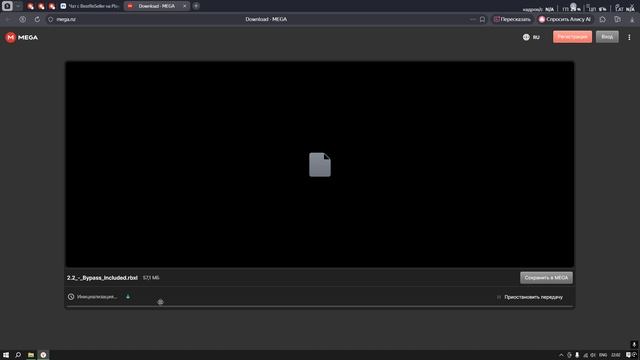Open the browser sidebar panel icon
This screenshot has width=640, height=360.
[7, 6]
